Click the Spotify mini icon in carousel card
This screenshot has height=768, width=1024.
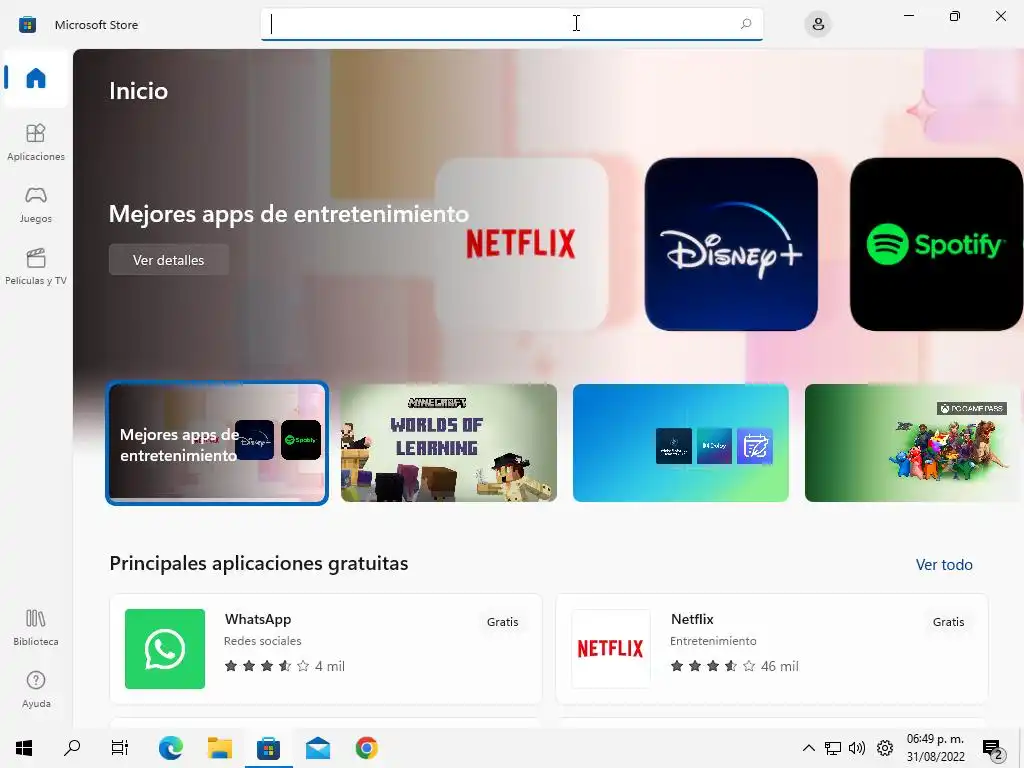pos(300,440)
